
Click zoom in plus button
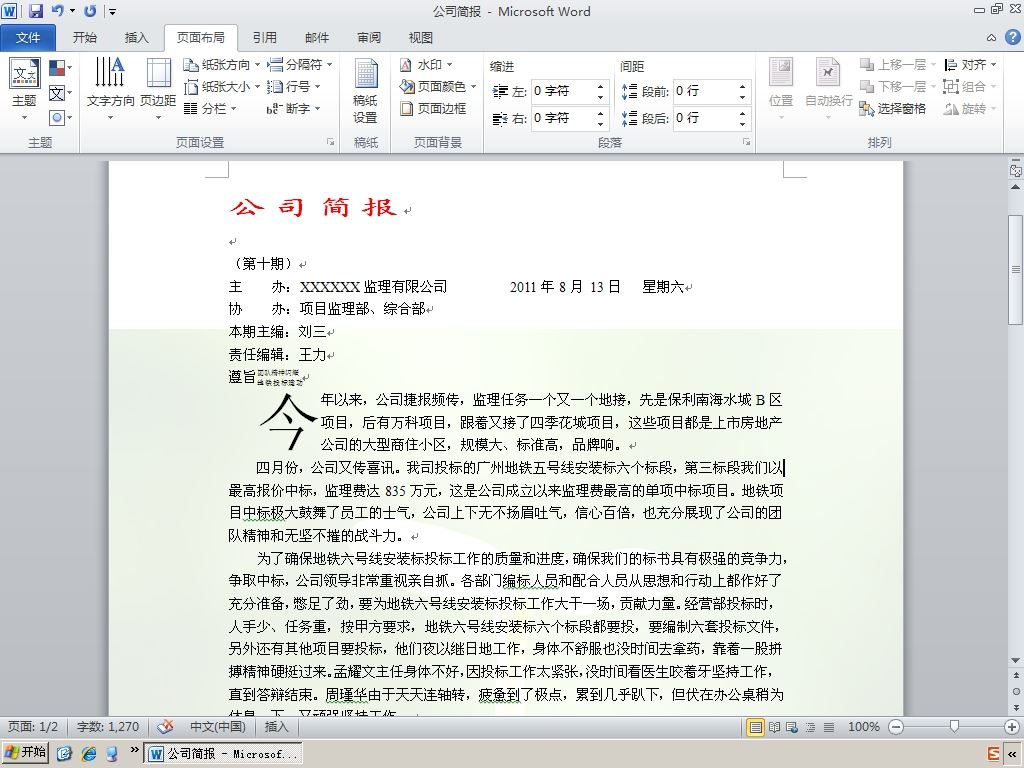tap(1012, 727)
